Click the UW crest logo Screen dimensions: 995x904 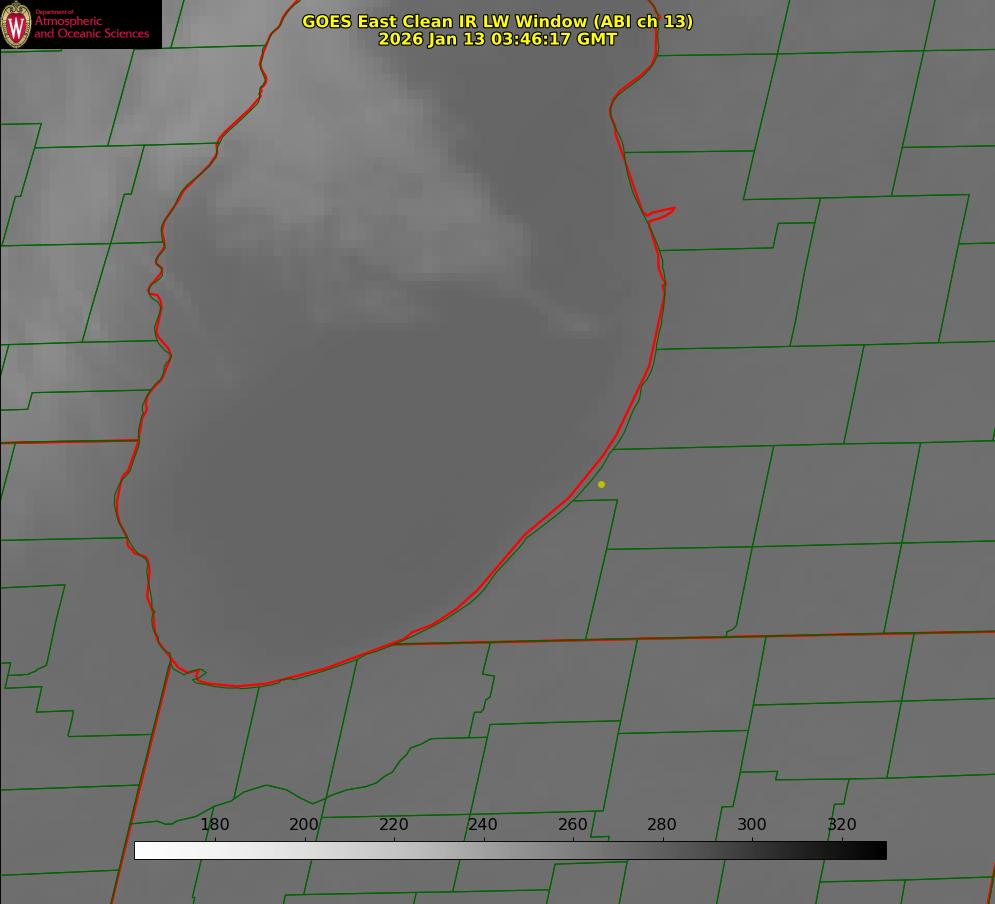(16, 24)
